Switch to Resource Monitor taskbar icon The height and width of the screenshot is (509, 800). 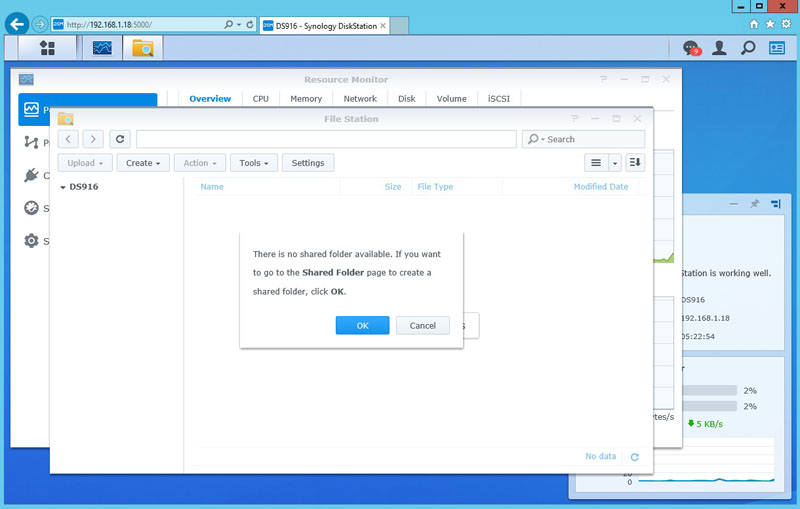[102, 48]
